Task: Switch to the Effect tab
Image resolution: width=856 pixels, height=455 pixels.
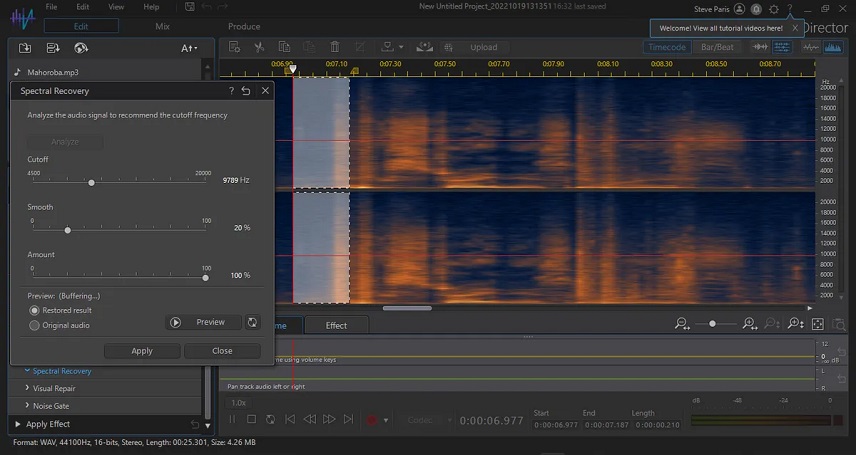Action: (336, 325)
